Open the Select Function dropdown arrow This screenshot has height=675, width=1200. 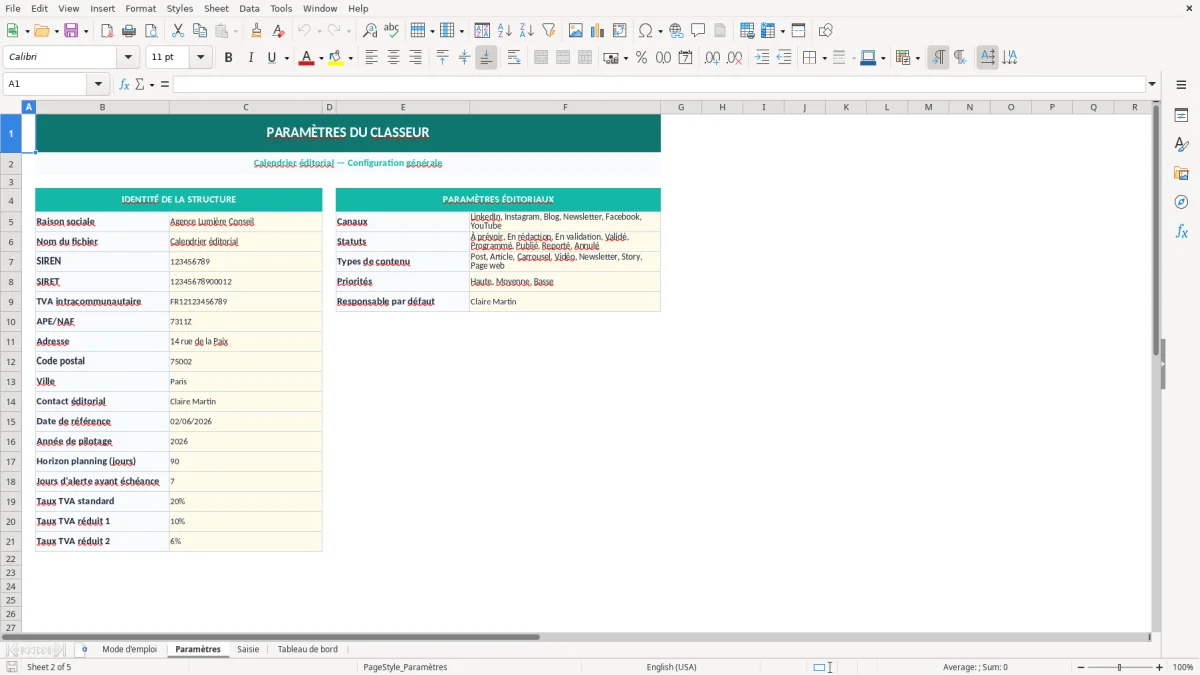point(152,84)
